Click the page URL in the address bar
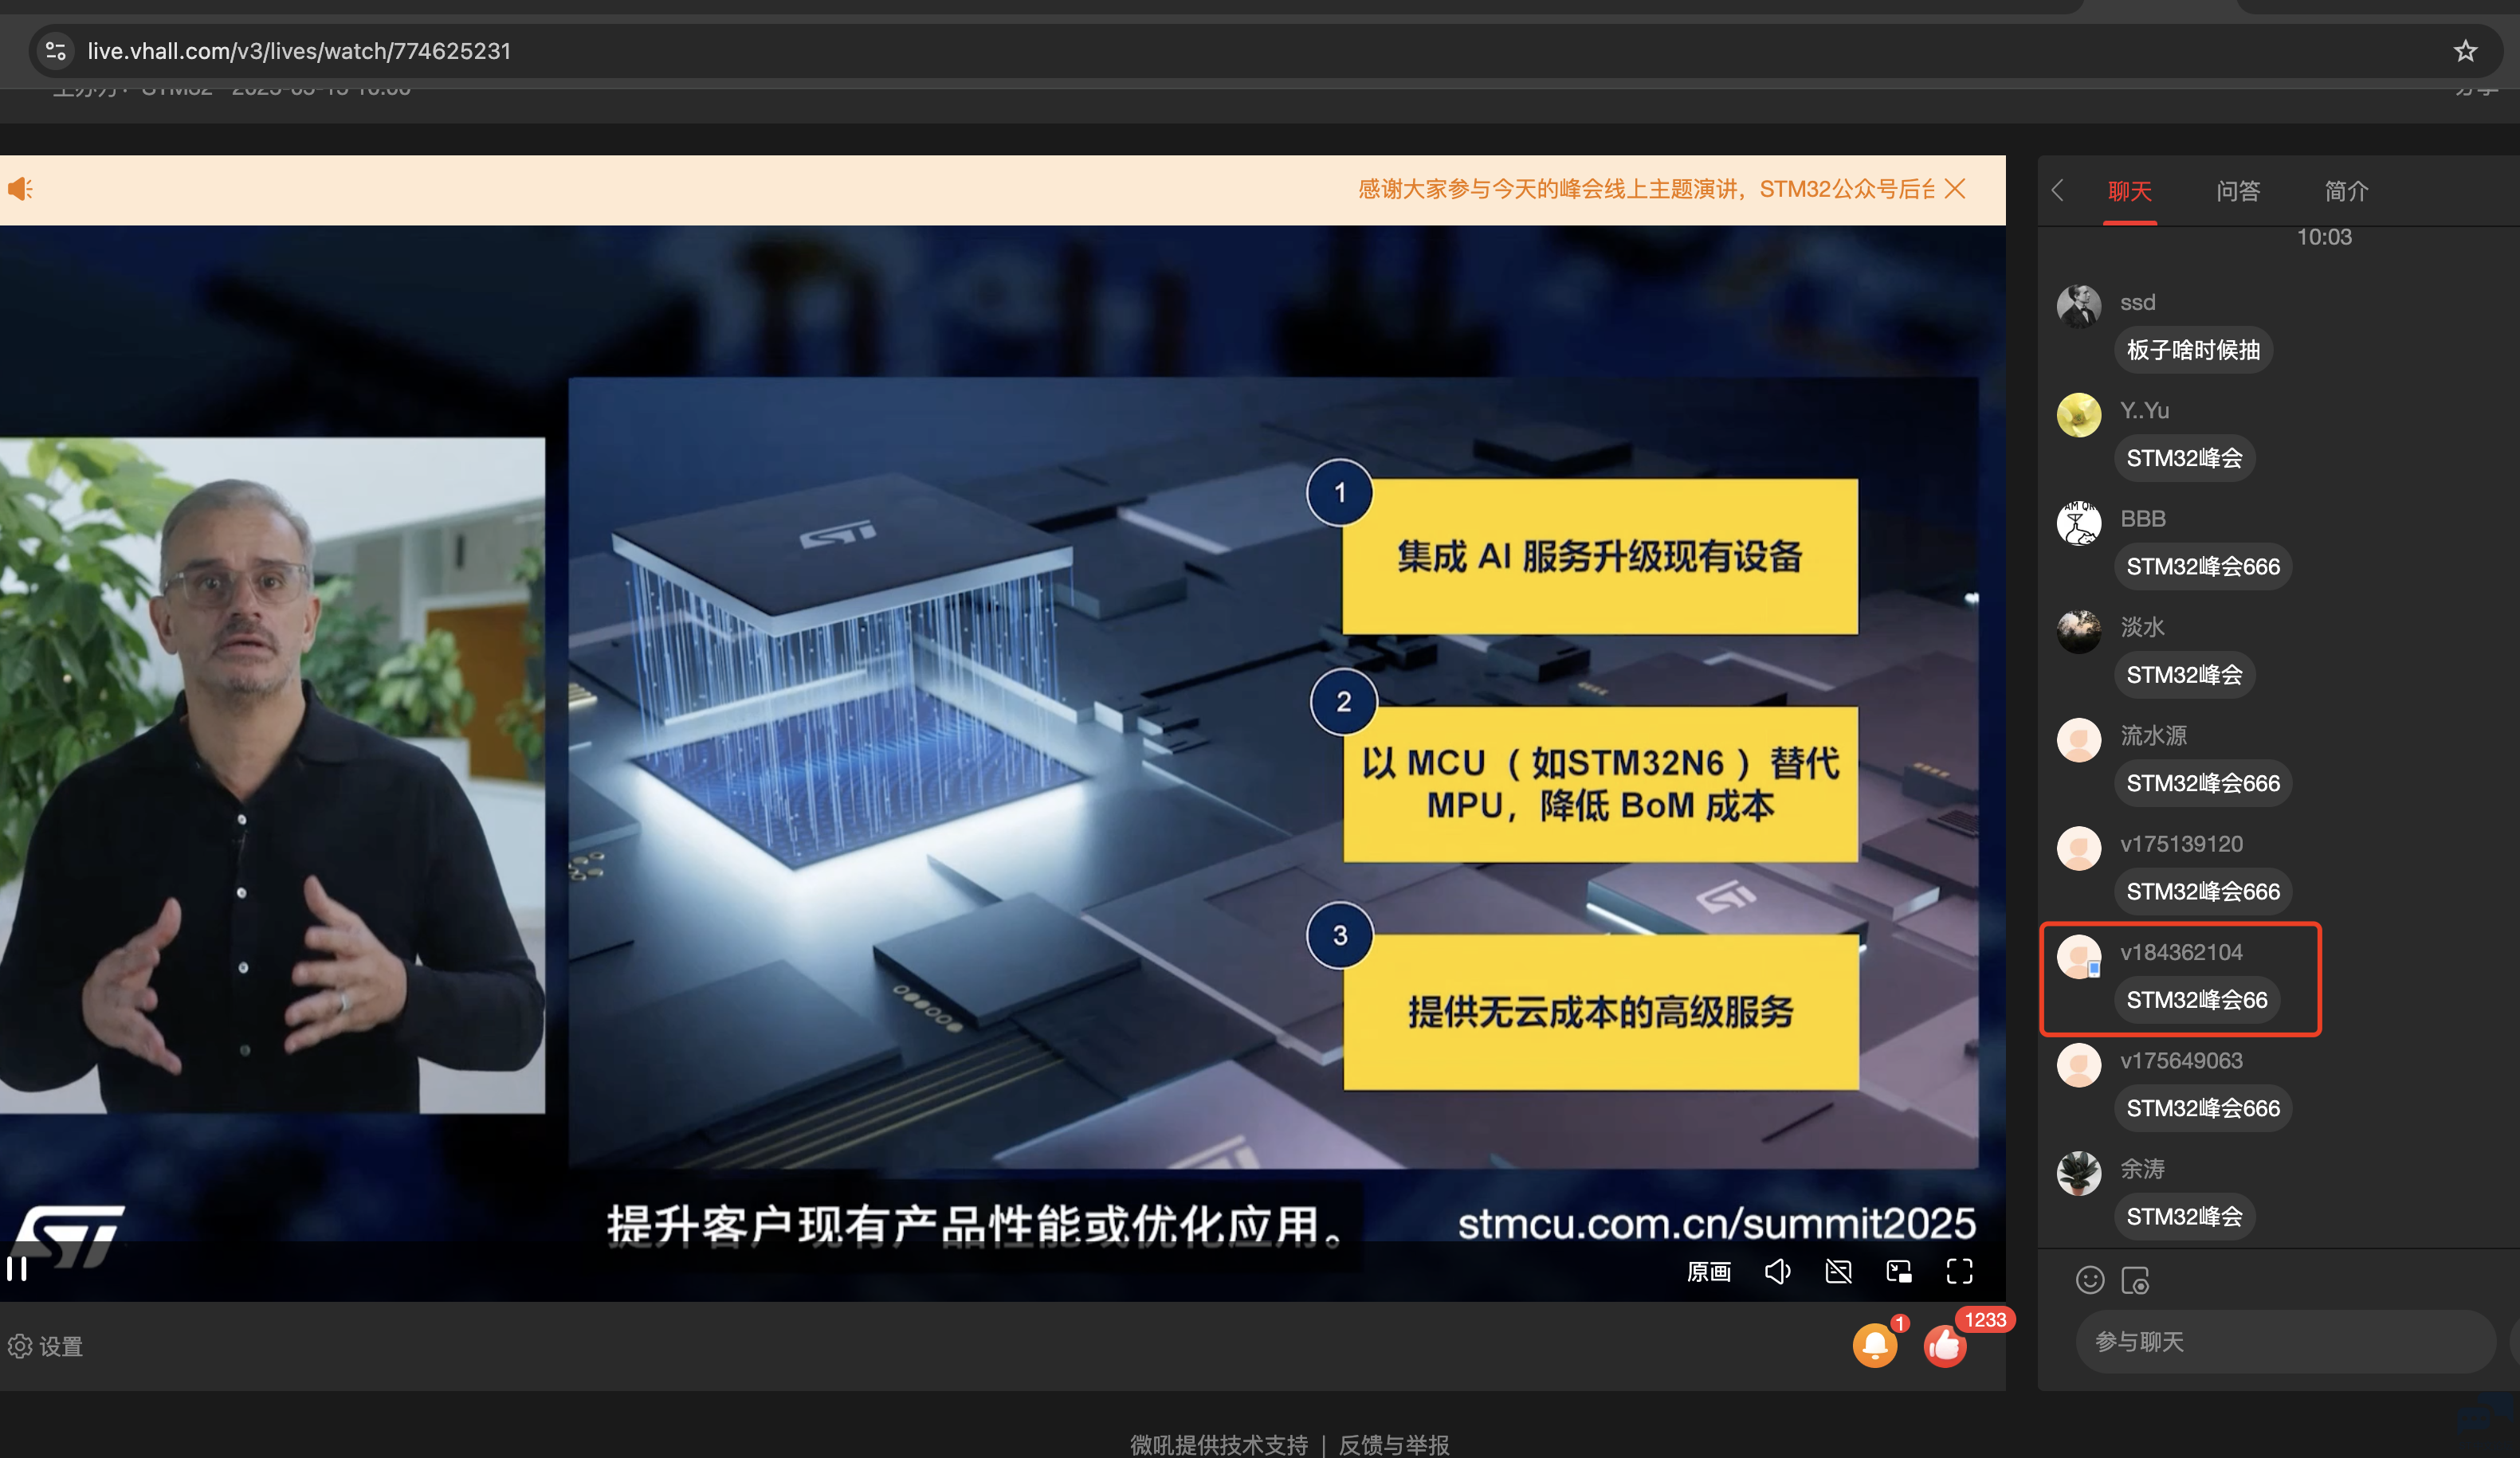2520x1458 pixels. [299, 51]
